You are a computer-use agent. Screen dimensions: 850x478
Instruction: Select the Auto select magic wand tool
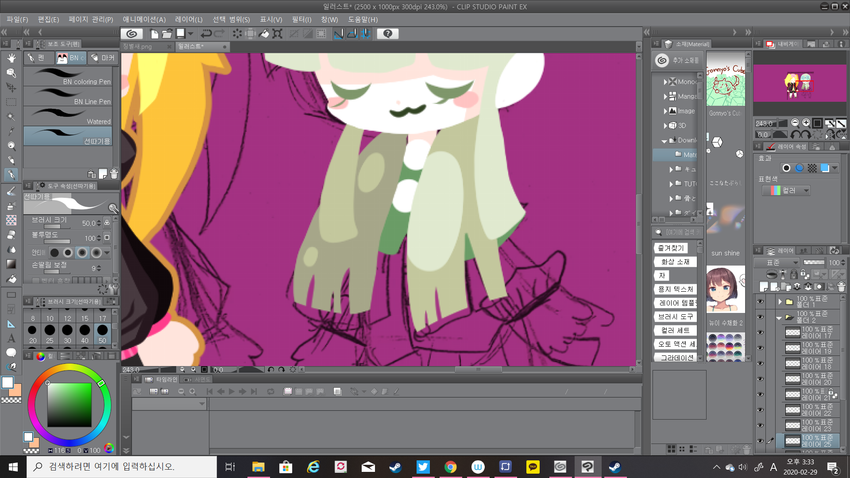pyautogui.click(x=11, y=117)
